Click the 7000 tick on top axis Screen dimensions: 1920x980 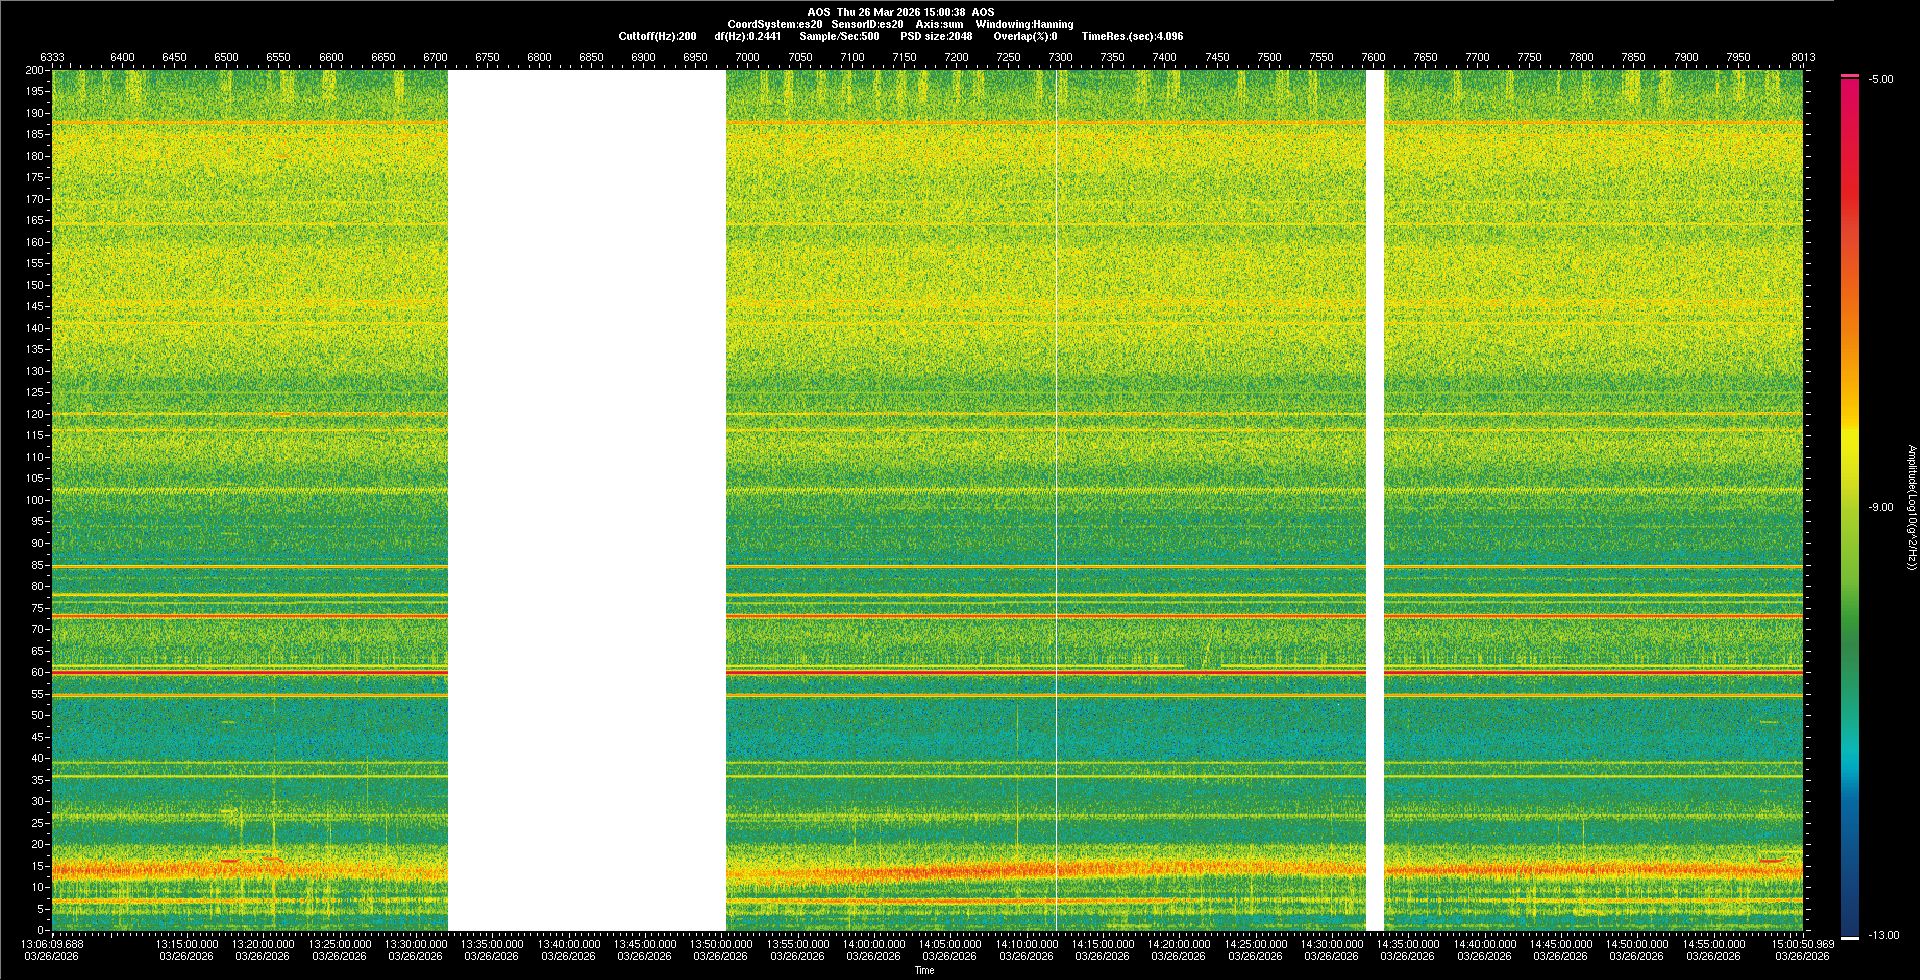[x=747, y=57]
